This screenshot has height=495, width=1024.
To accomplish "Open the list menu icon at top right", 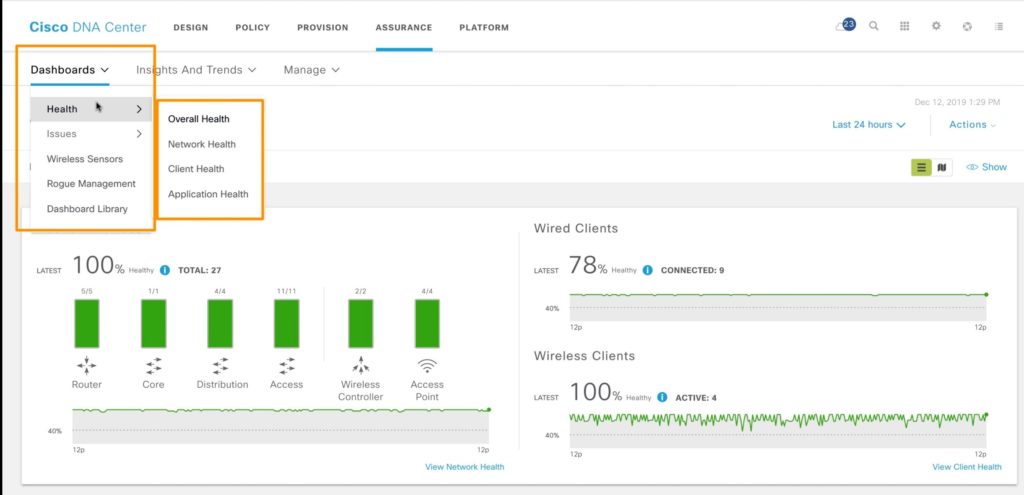I will coord(998,27).
